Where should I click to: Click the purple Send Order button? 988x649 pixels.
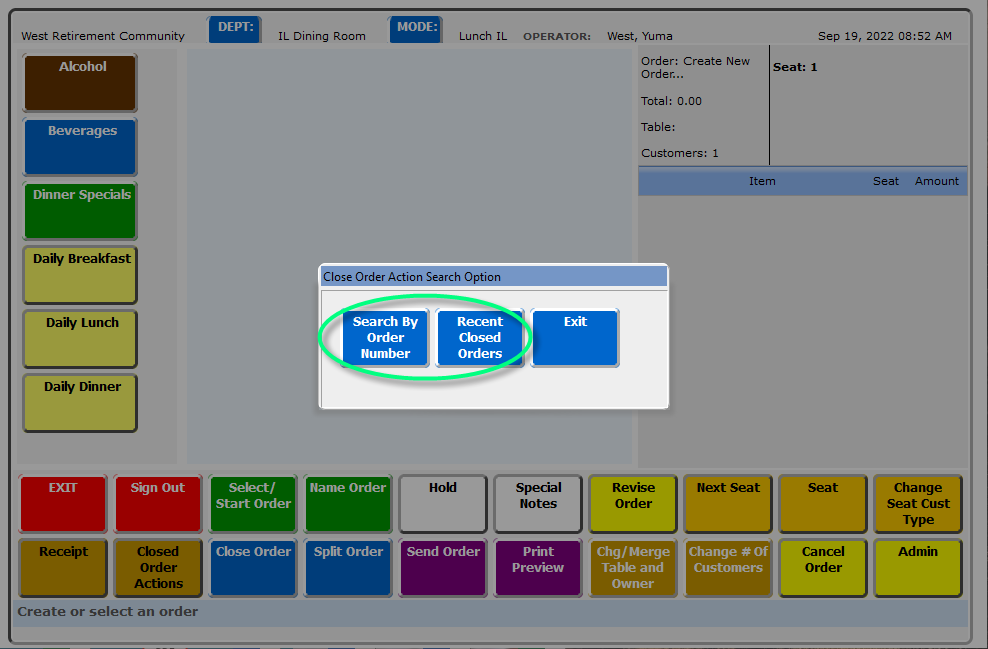click(x=443, y=567)
